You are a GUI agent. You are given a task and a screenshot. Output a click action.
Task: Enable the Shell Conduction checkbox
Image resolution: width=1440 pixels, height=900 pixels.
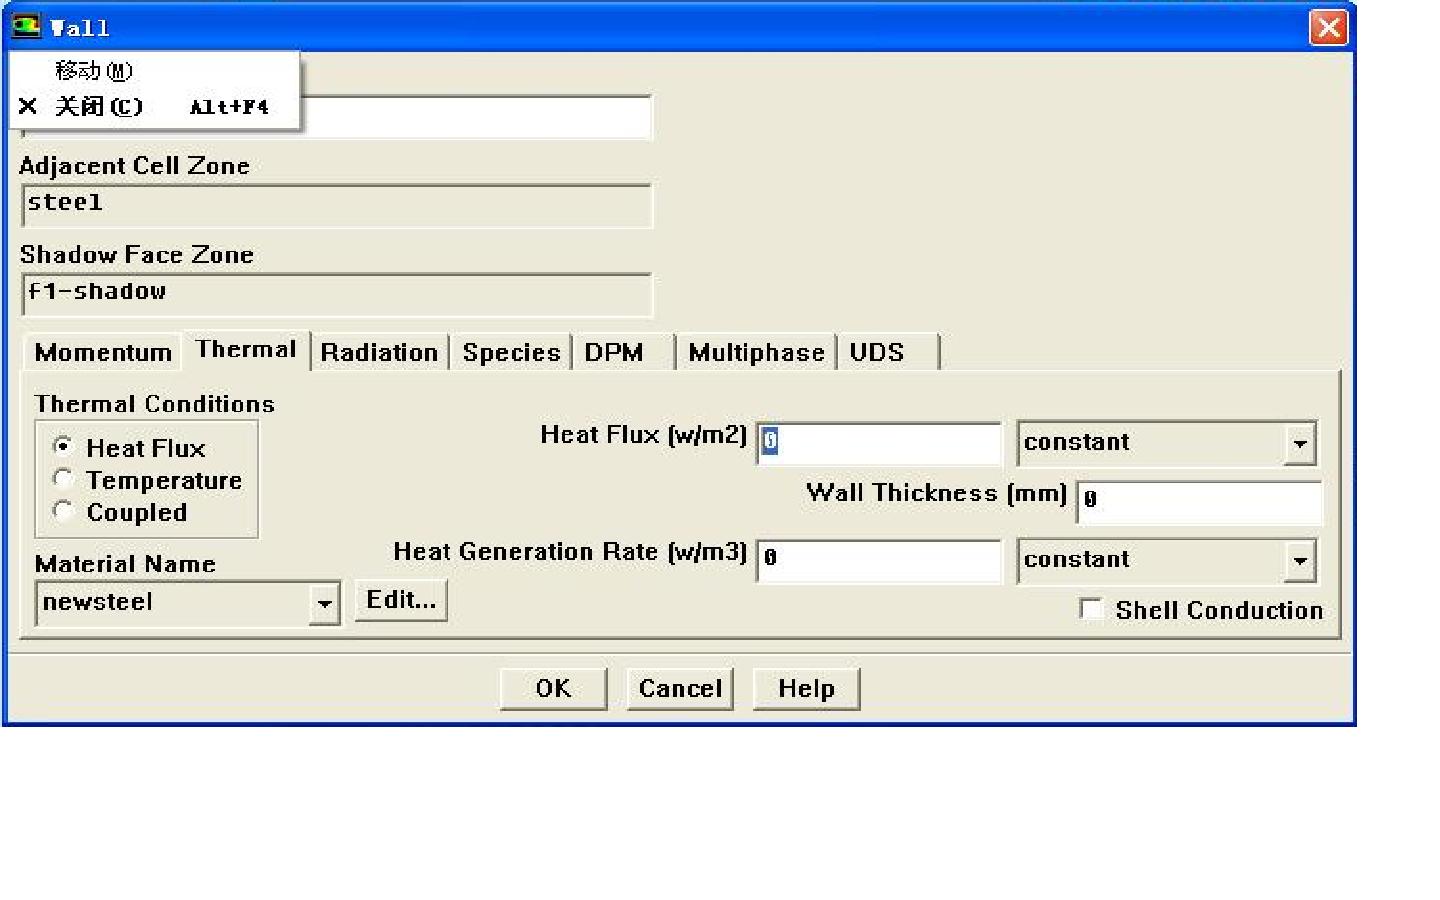click(1092, 609)
